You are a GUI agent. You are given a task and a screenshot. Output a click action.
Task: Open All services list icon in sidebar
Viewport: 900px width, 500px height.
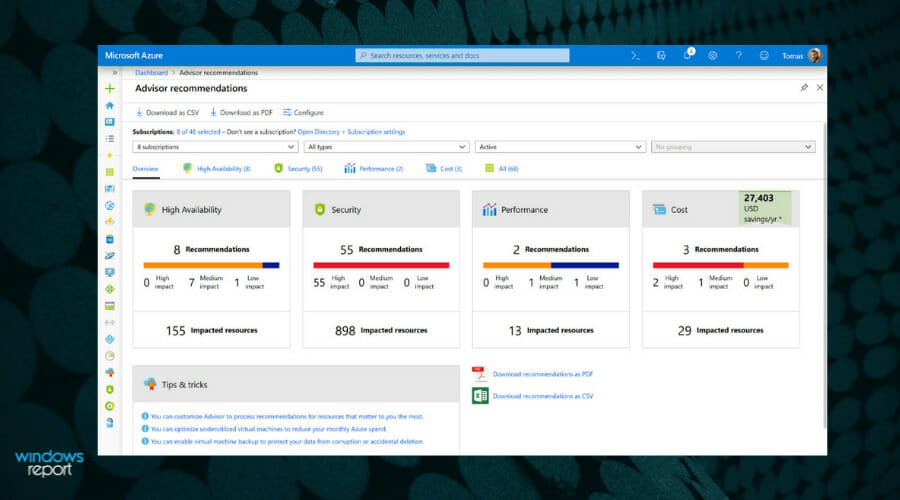110,138
